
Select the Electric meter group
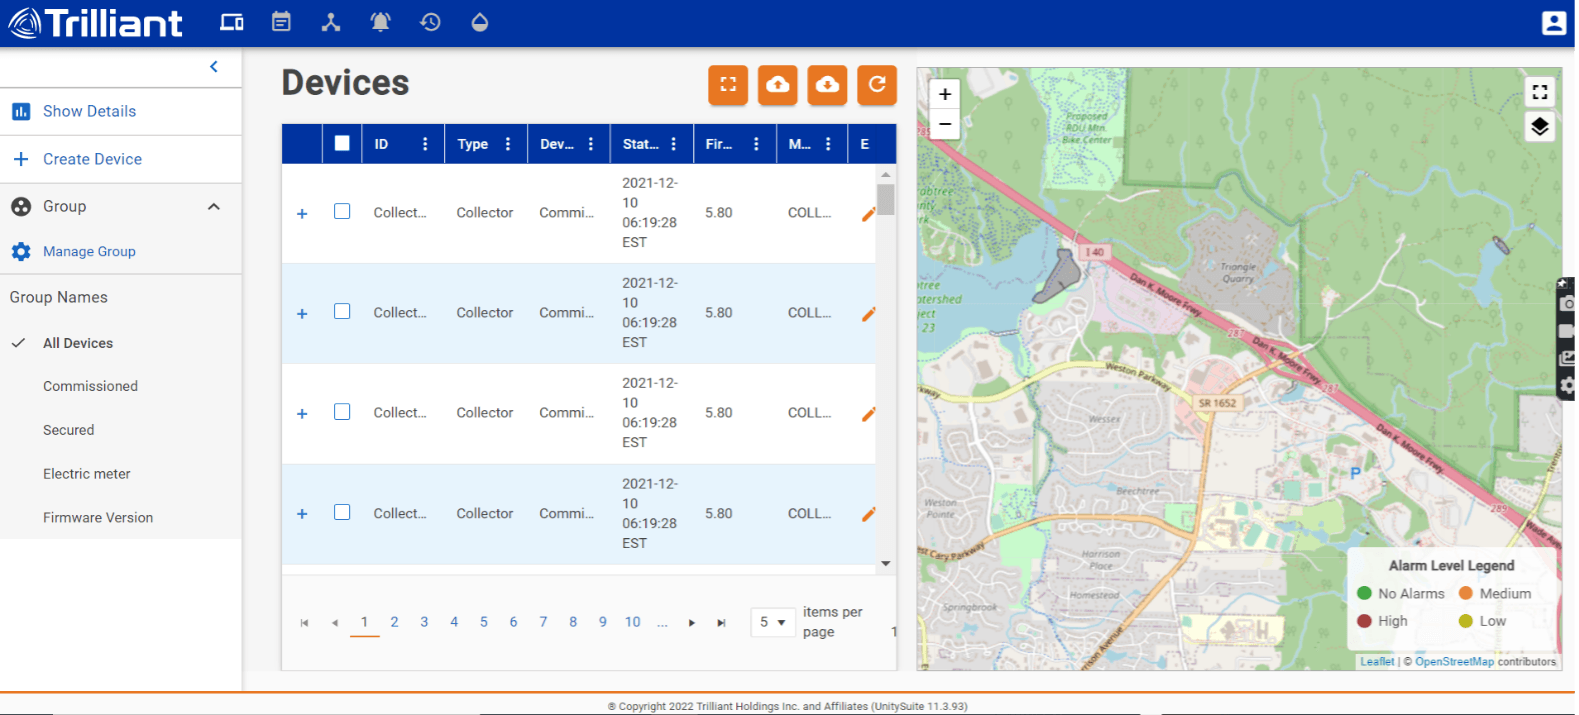87,474
